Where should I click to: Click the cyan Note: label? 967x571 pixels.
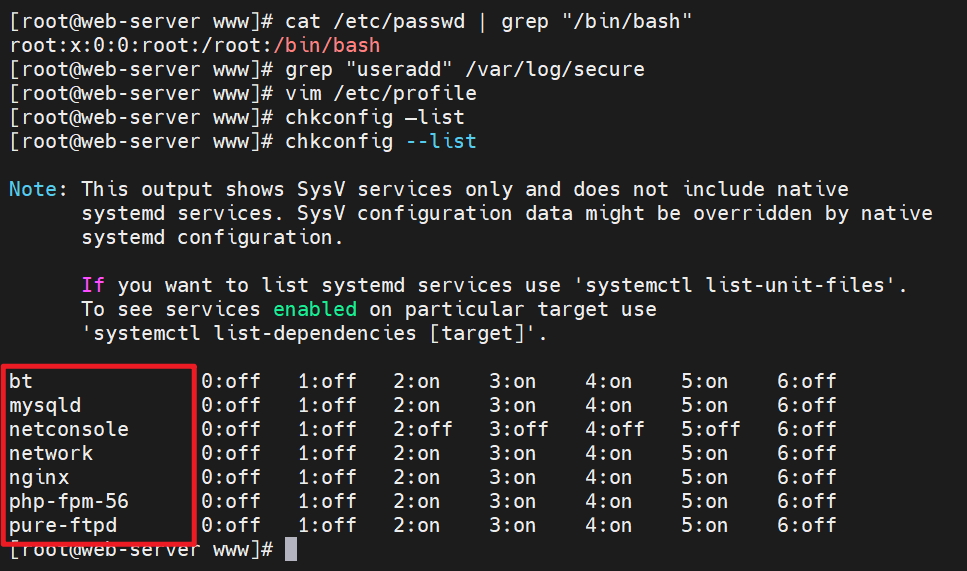click(39, 189)
